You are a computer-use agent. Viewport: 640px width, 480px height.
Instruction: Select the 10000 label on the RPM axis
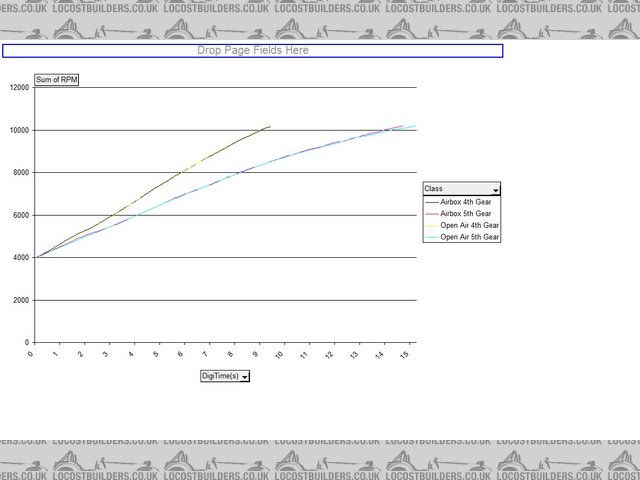20,130
